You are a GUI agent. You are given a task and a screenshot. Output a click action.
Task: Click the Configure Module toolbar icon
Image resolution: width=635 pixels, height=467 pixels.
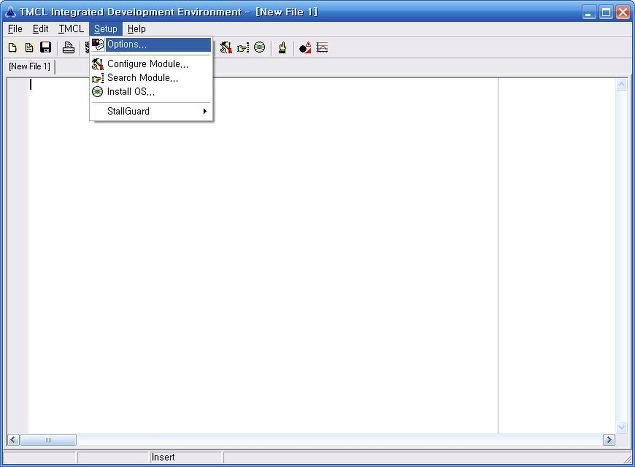tap(226, 48)
